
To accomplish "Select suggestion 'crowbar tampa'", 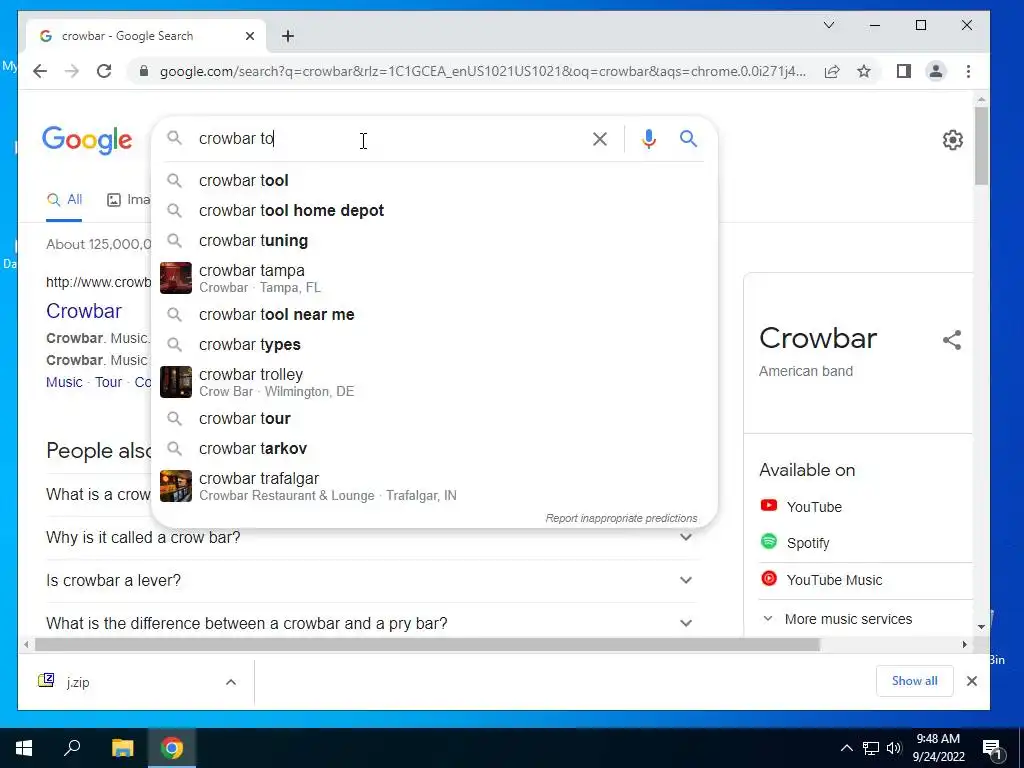I will point(434,278).
